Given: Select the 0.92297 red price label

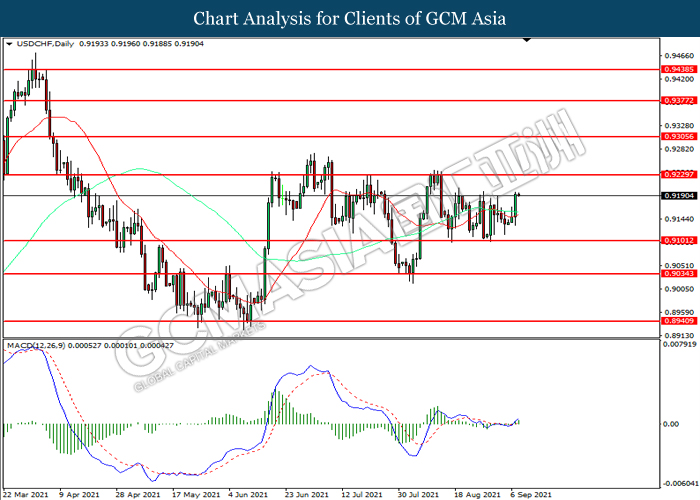Looking at the screenshot, I should tap(679, 174).
